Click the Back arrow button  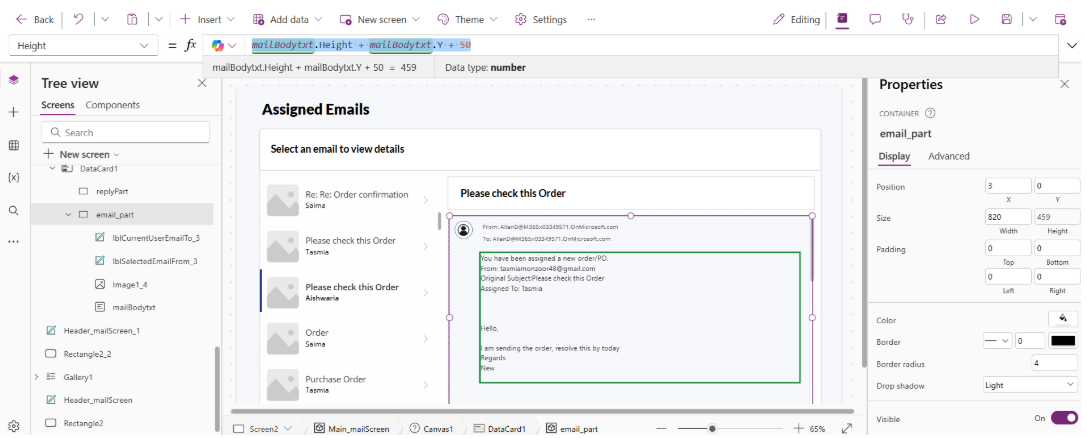point(35,19)
